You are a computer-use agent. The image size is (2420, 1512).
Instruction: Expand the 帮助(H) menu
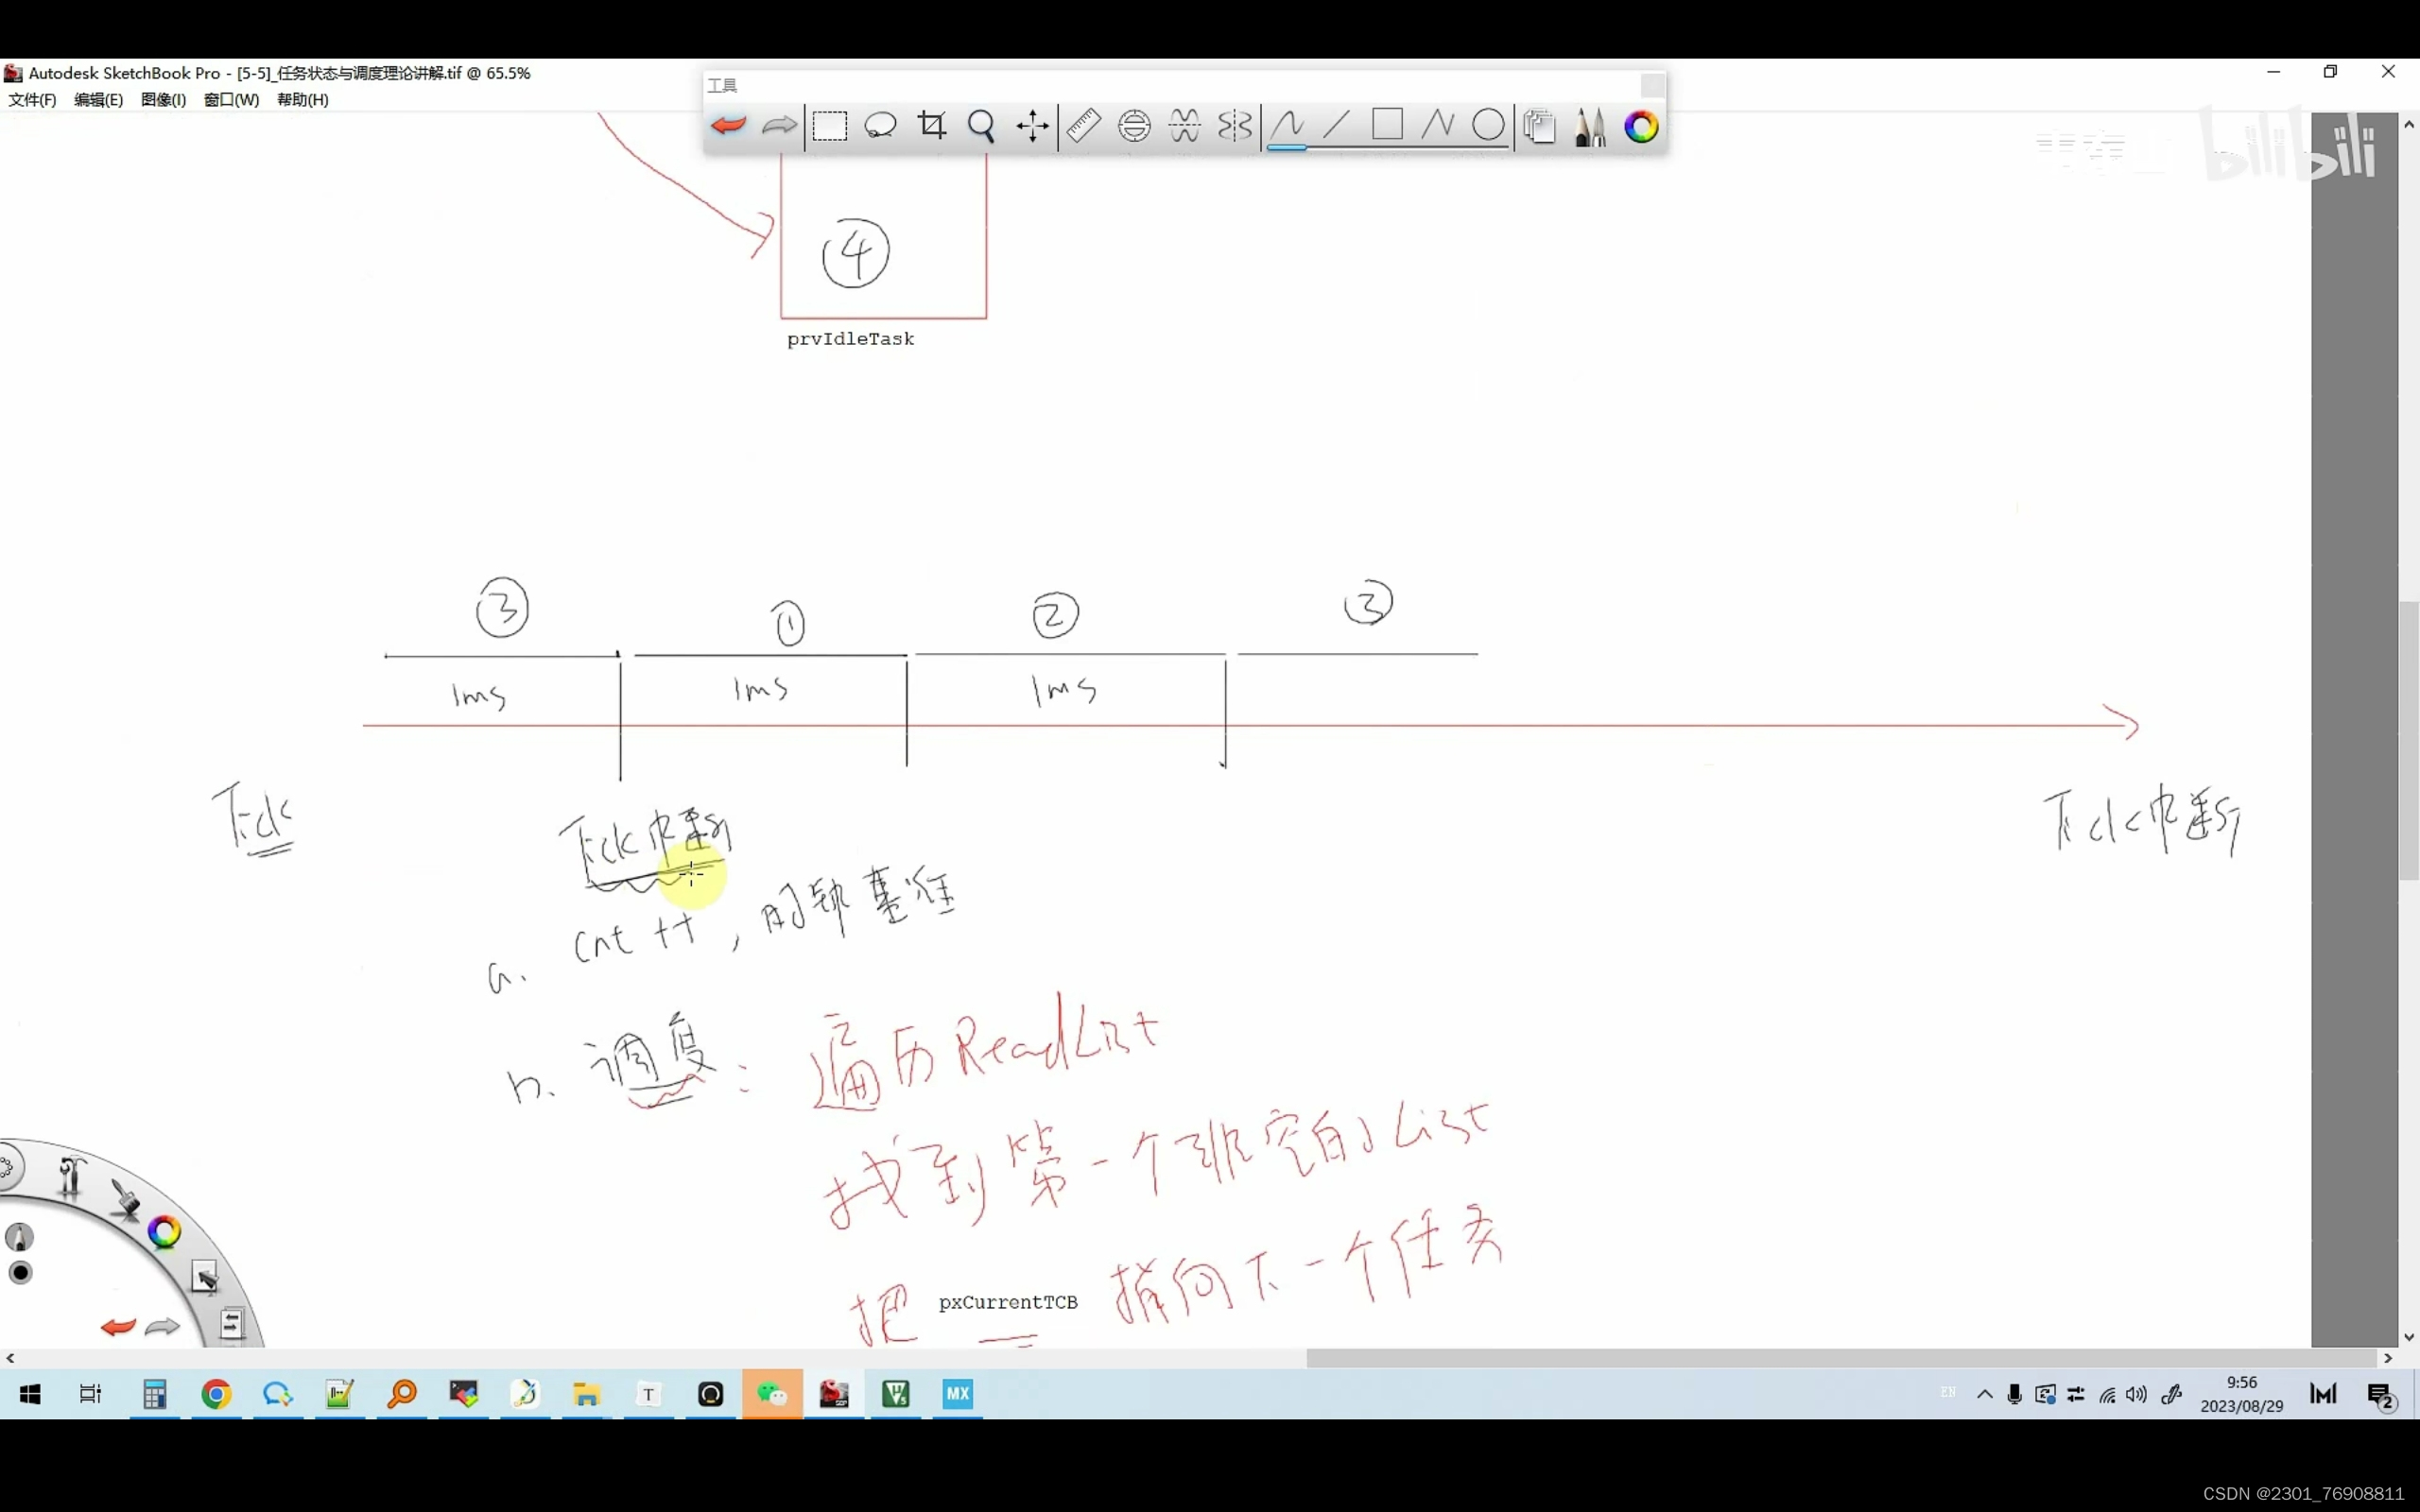(302, 100)
